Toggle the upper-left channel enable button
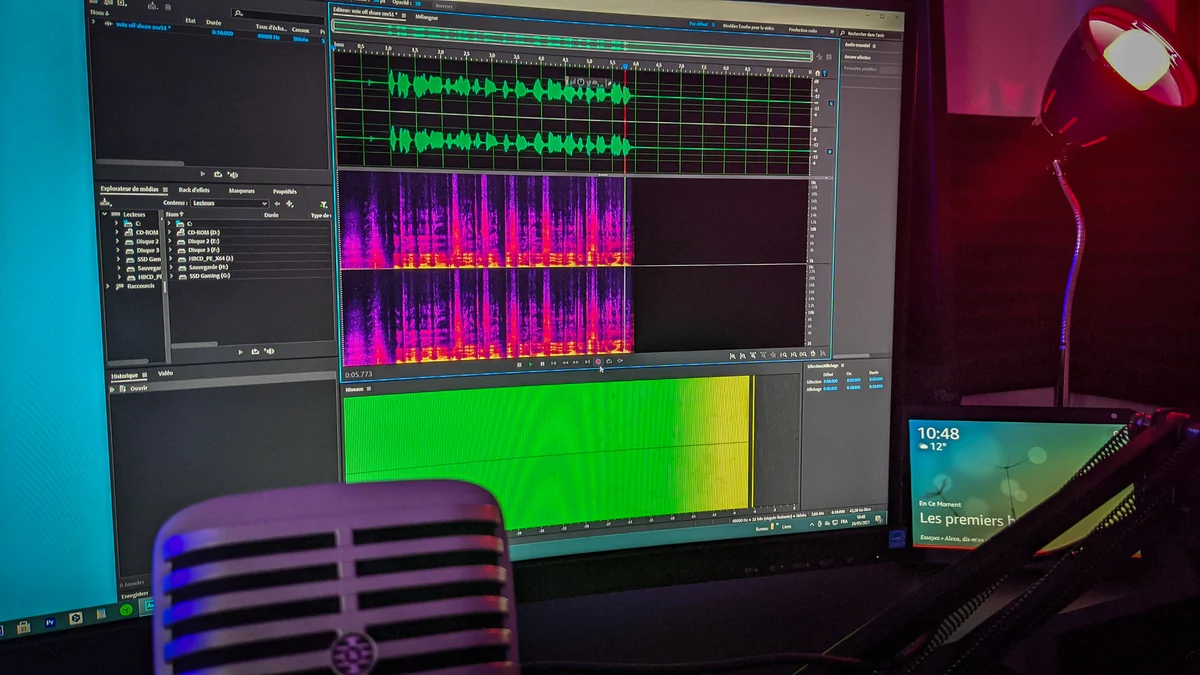This screenshot has width=1200, height=675. pyautogui.click(x=831, y=103)
